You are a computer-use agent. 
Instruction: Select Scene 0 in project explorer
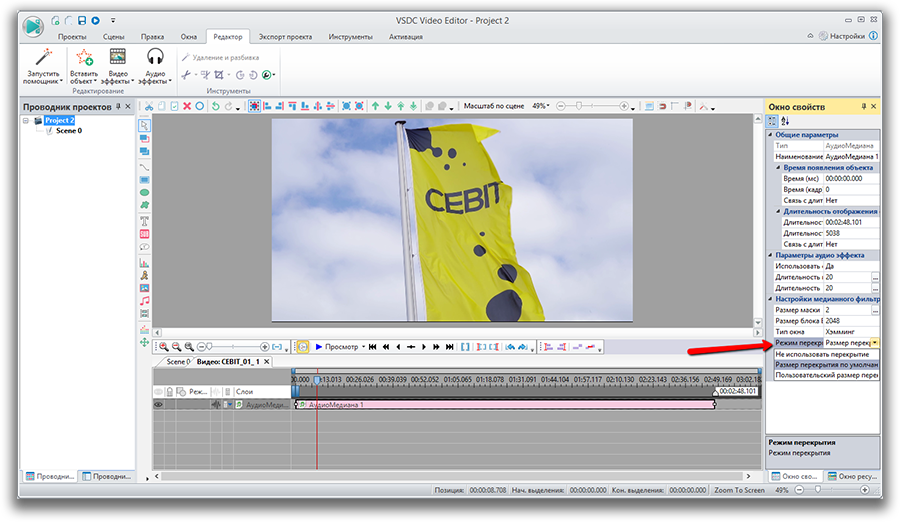coord(68,130)
